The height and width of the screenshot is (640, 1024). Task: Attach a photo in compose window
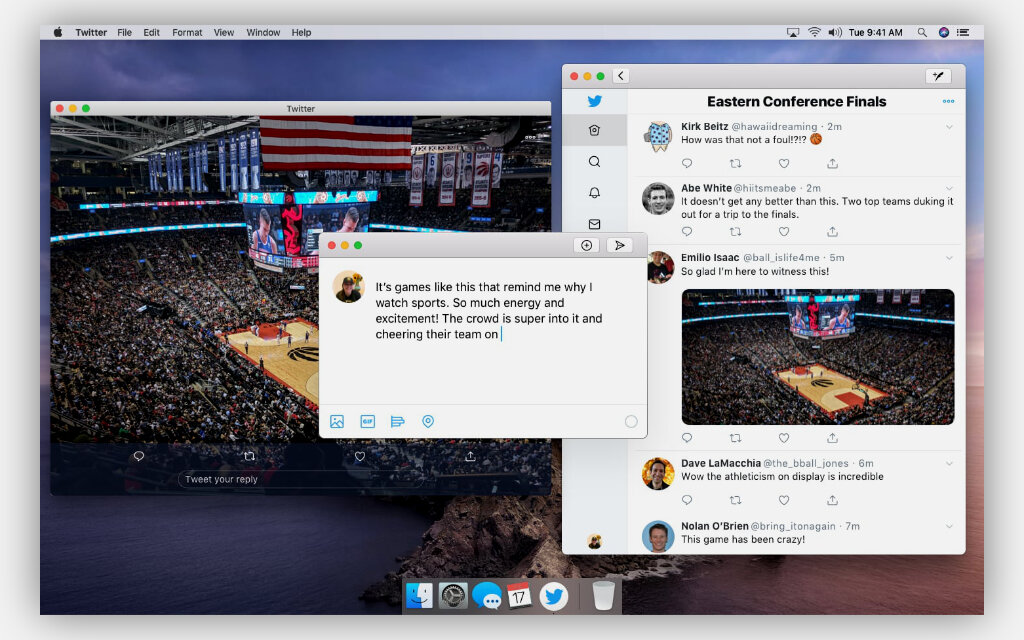pyautogui.click(x=337, y=421)
